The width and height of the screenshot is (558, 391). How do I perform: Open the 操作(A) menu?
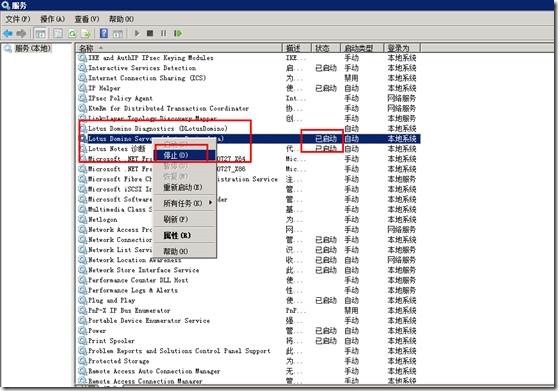(52, 19)
